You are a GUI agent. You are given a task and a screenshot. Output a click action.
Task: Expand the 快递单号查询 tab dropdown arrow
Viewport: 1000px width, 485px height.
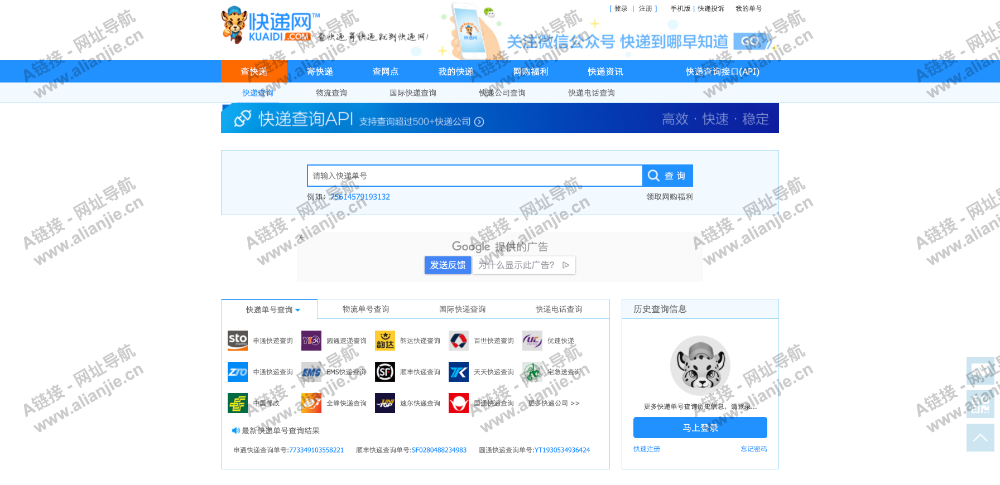click(297, 310)
